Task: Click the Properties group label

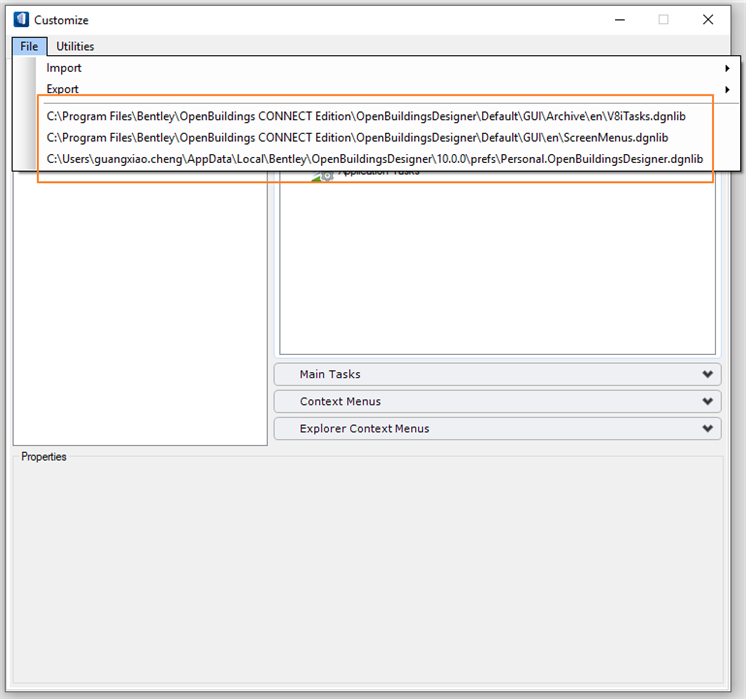Action: 44,457
